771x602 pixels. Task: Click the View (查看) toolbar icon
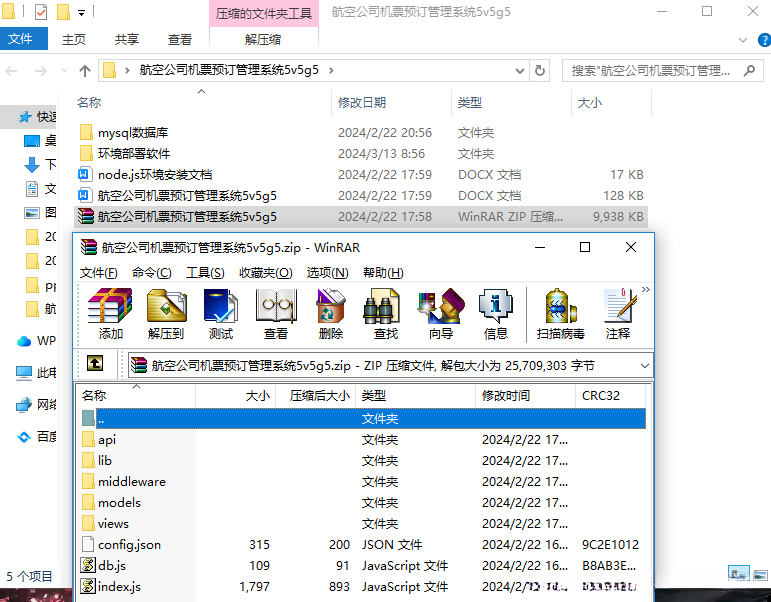pos(276,314)
